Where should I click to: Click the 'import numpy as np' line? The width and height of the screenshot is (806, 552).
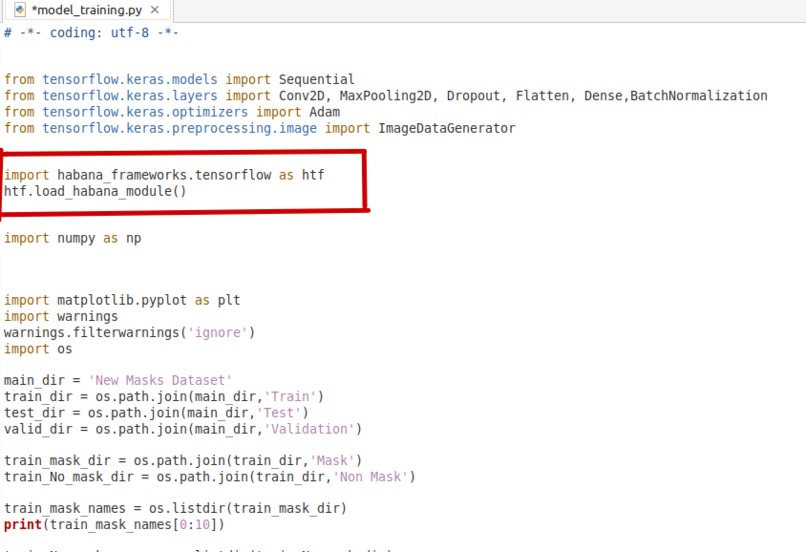point(72,238)
